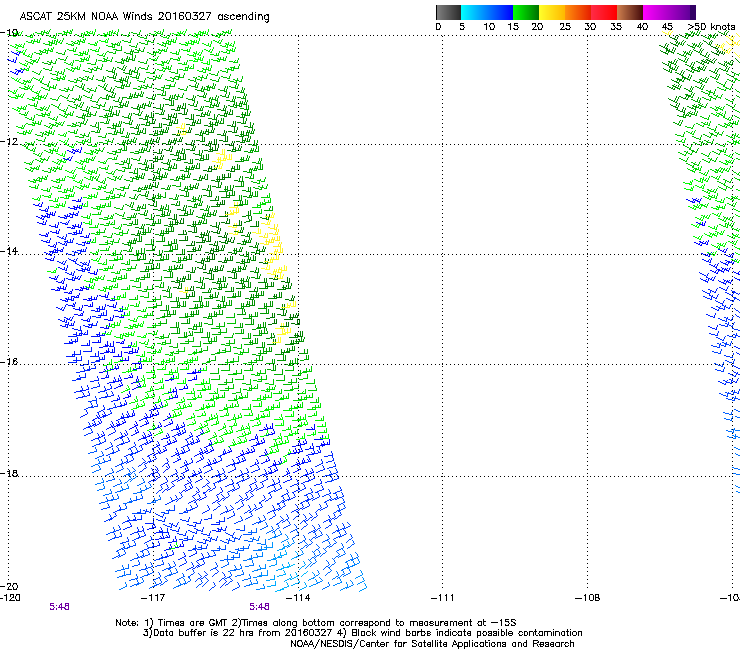Click the cyan-blue 5-15 knots color segment
This screenshot has height=650, width=740.
click(x=487, y=12)
